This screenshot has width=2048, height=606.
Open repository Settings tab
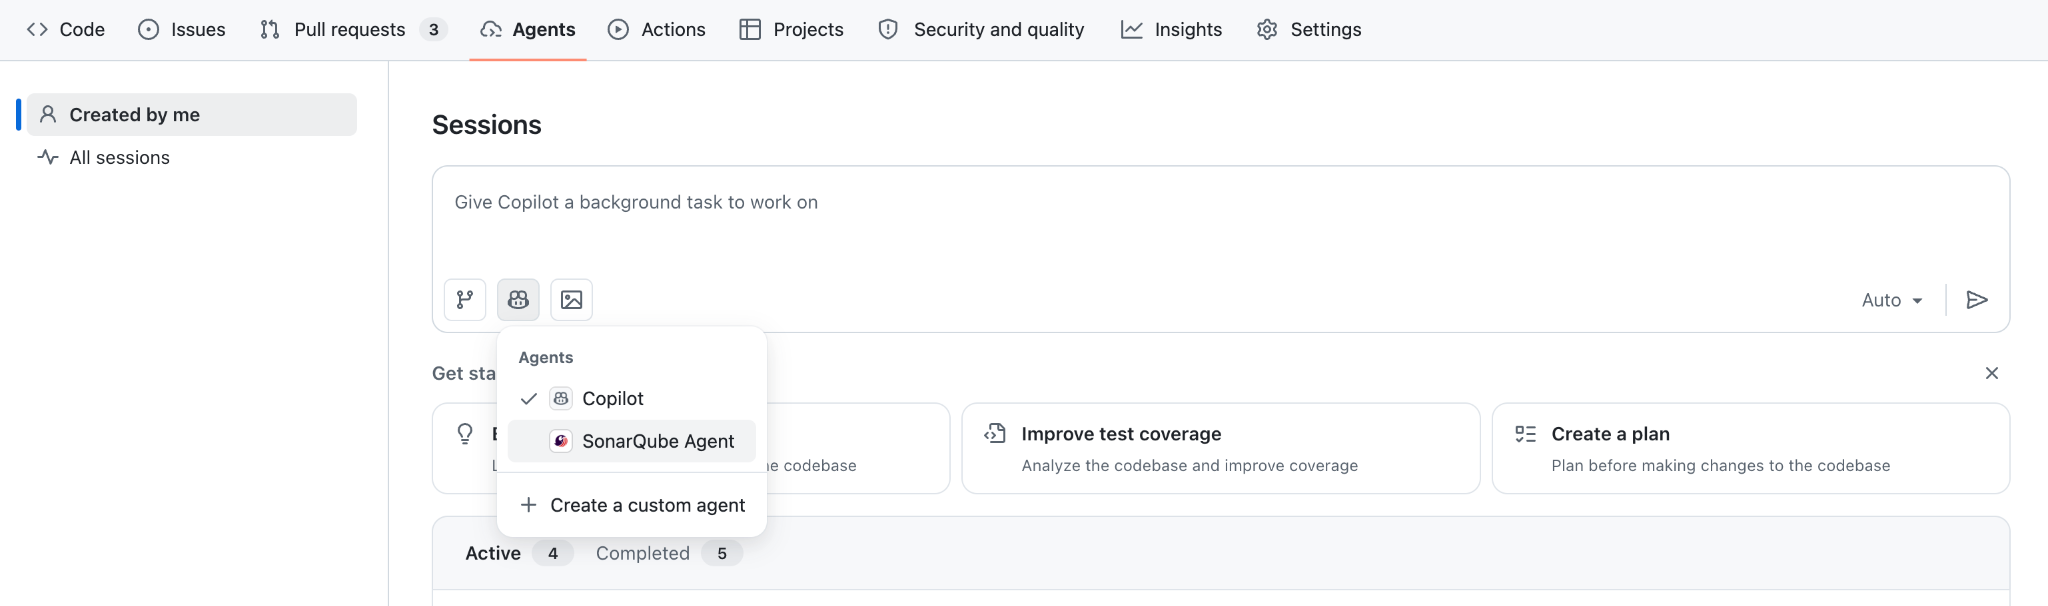(1309, 29)
